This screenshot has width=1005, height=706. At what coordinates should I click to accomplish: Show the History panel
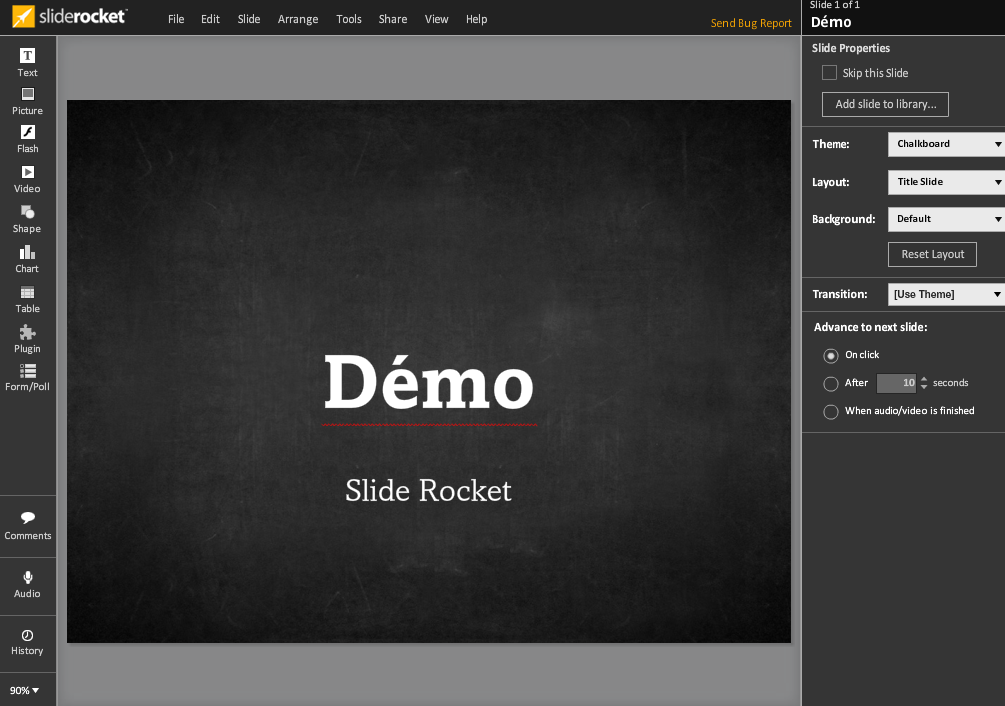[x=28, y=643]
